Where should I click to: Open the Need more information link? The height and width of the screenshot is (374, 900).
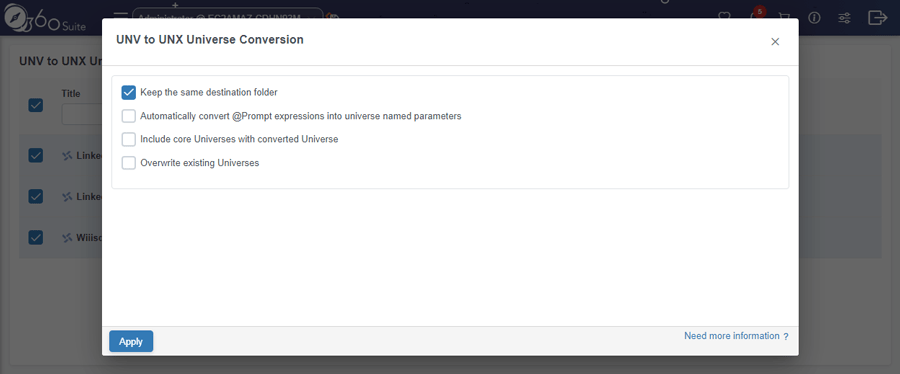736,336
